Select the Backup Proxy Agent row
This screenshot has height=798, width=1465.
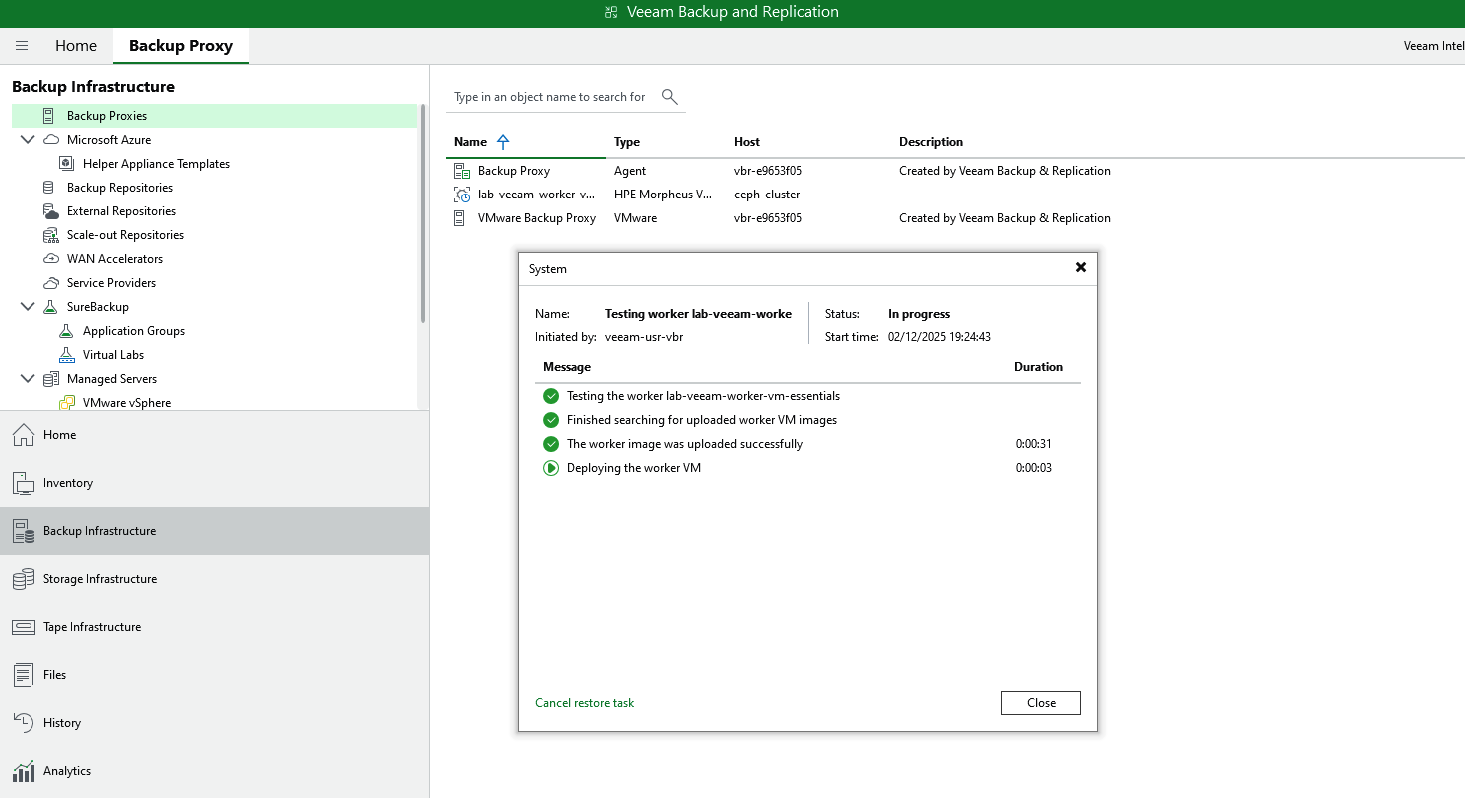tap(955, 171)
